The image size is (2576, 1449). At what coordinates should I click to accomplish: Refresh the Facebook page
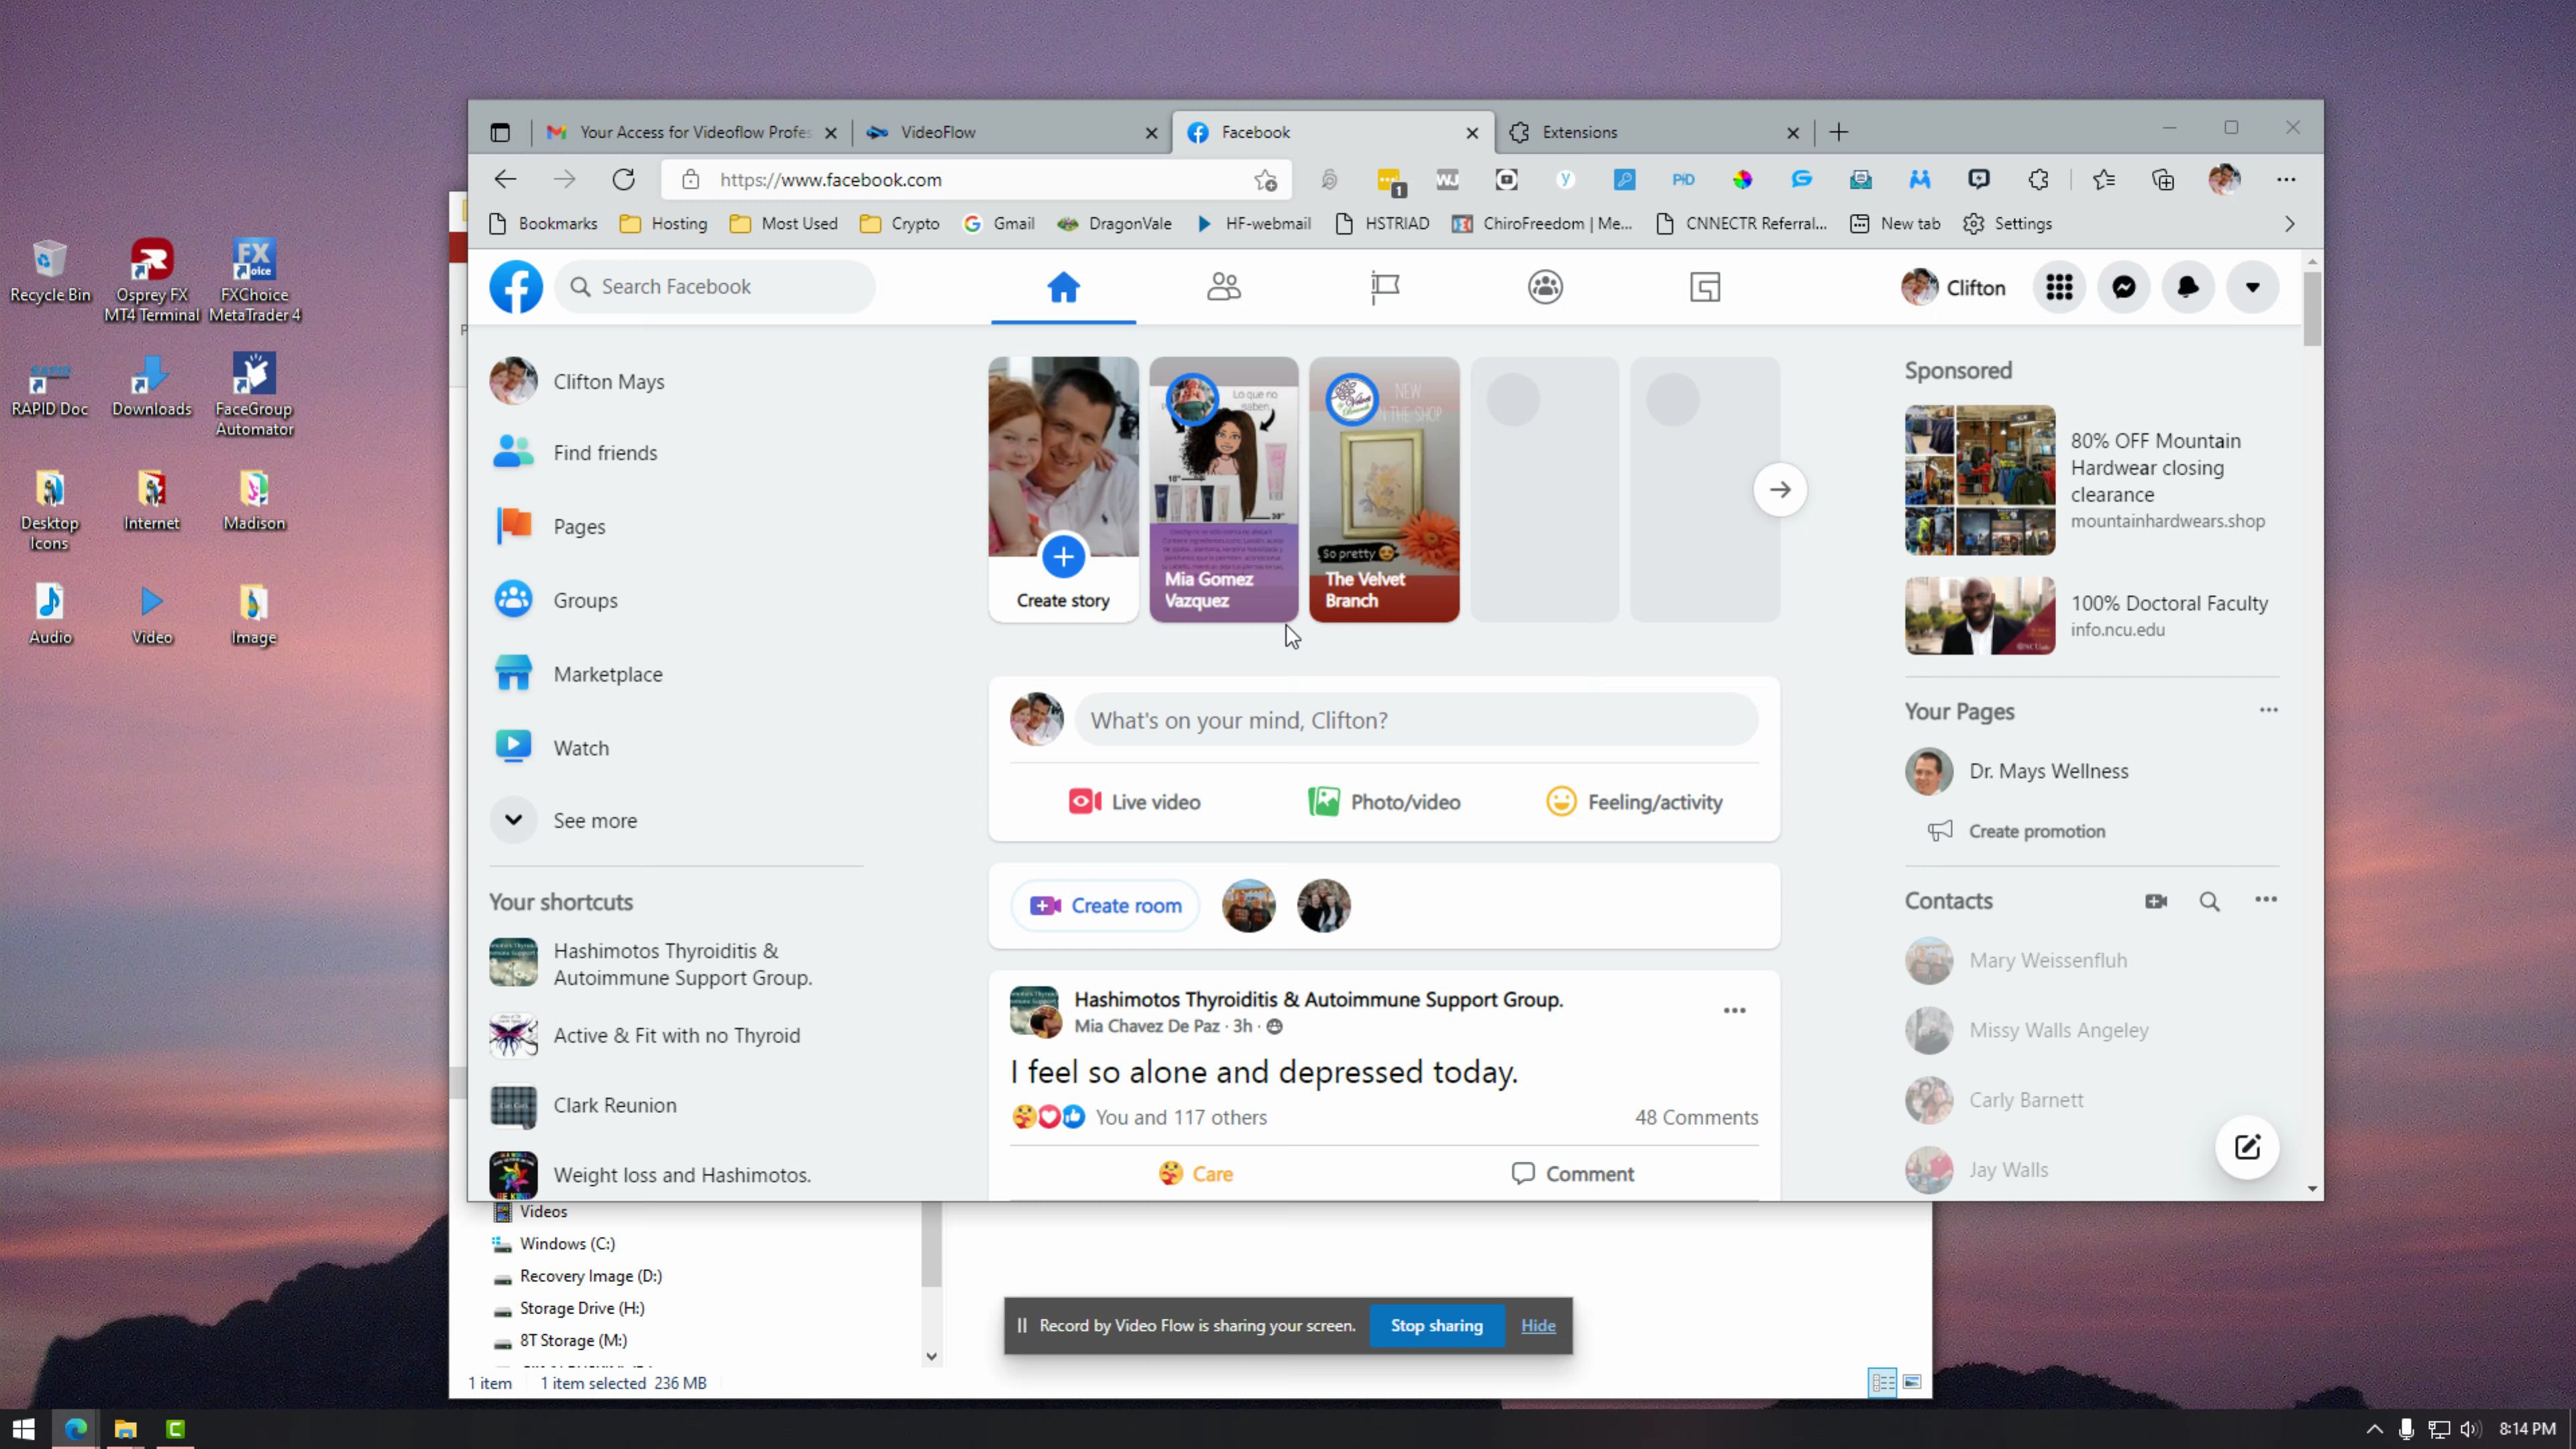point(623,180)
